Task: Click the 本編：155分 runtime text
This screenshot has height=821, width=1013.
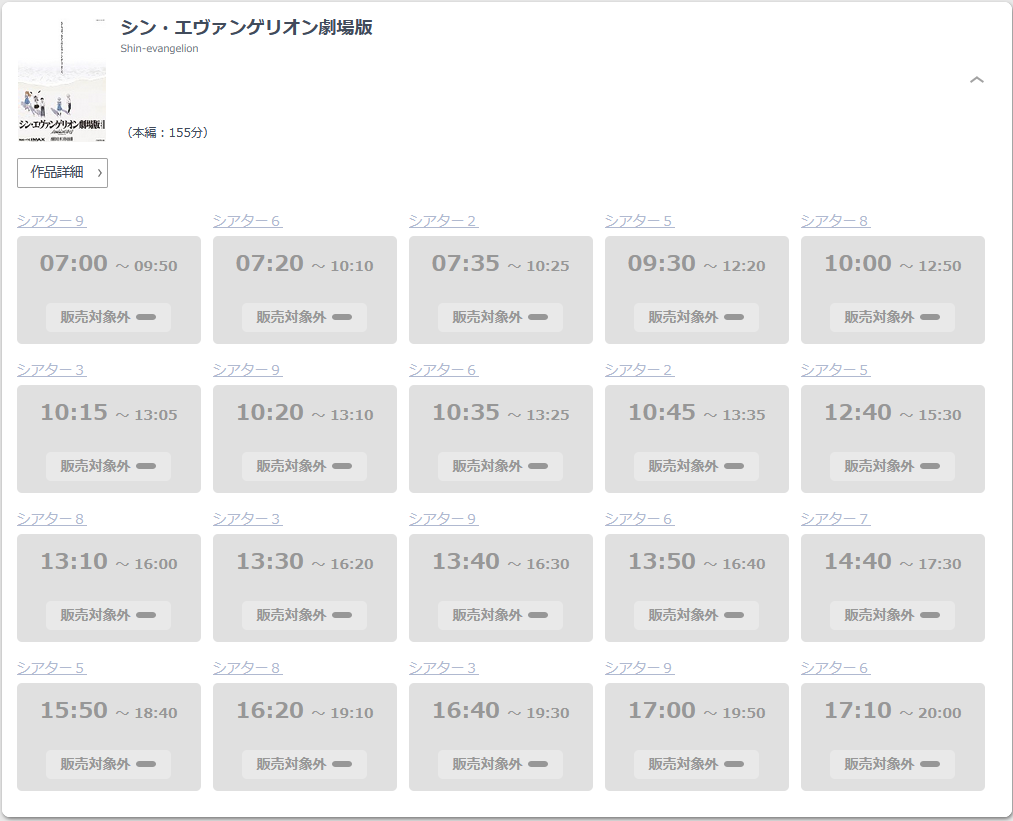Action: pyautogui.click(x=167, y=132)
